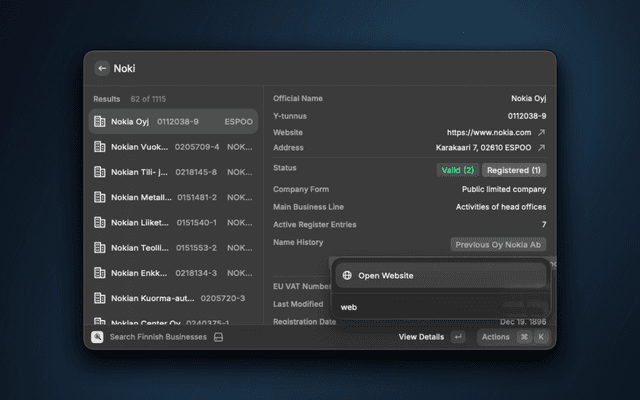The width and height of the screenshot is (640, 400).
Task: Click the K key icon
Action: pyautogui.click(x=541, y=337)
